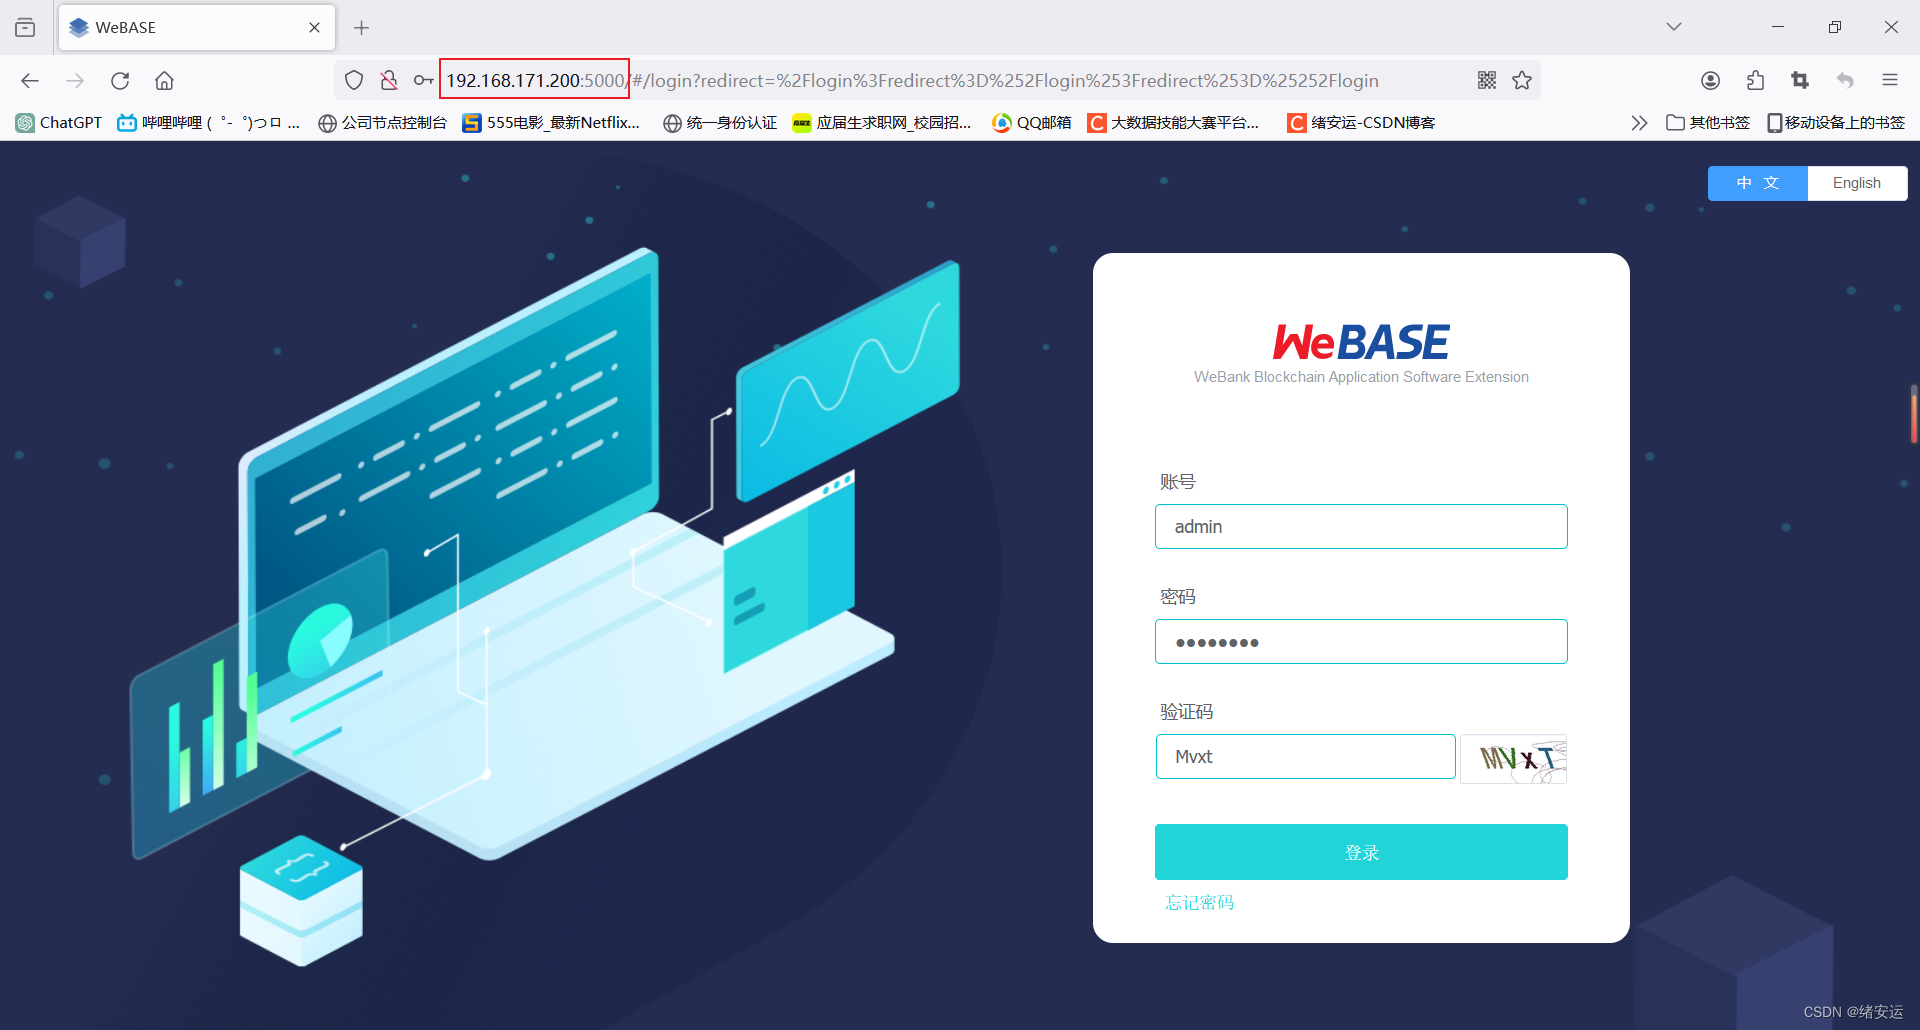This screenshot has height=1030, width=1920.
Task: Click the browser forward arrow
Action: (x=75, y=81)
